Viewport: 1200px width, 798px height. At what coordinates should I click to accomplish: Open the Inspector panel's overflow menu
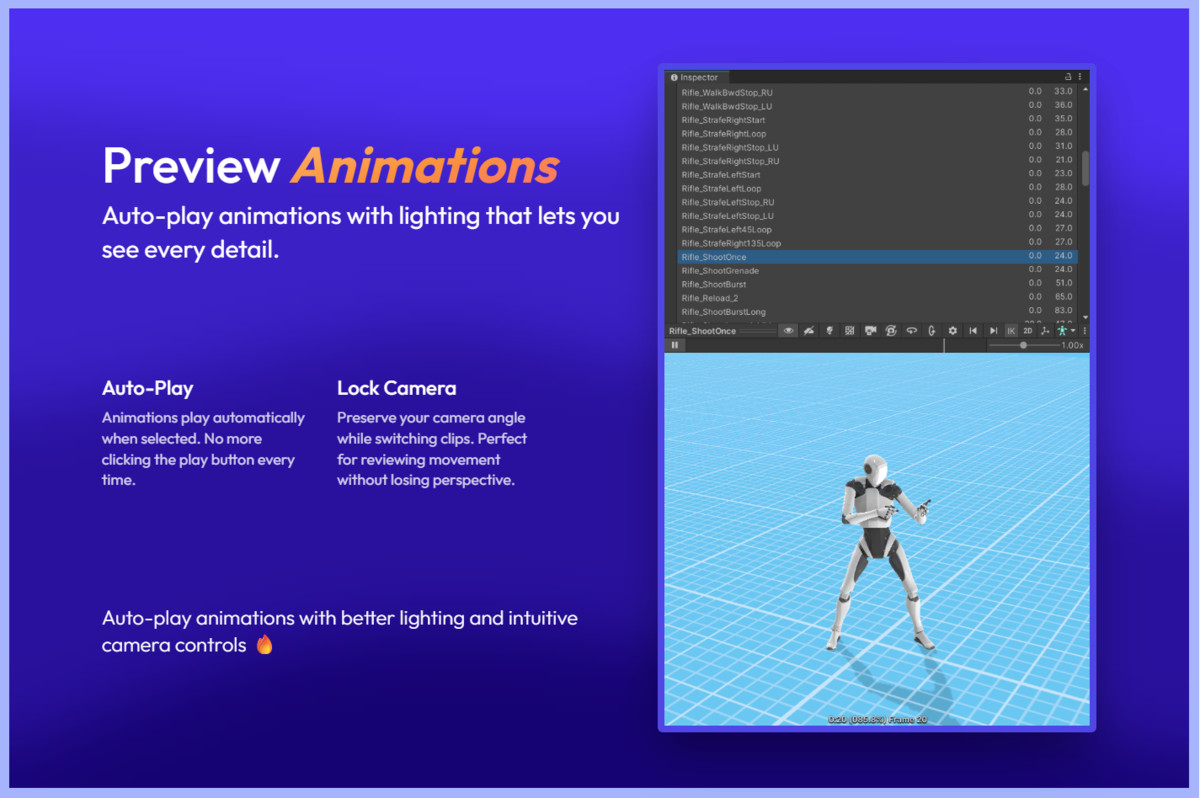coord(1080,76)
